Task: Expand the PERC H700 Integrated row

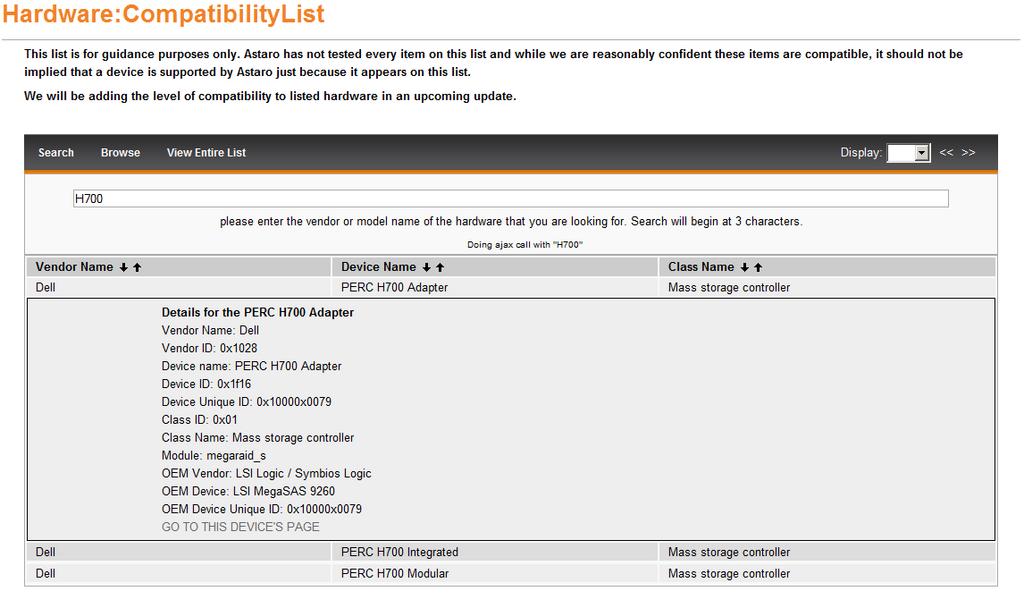Action: [x=399, y=552]
